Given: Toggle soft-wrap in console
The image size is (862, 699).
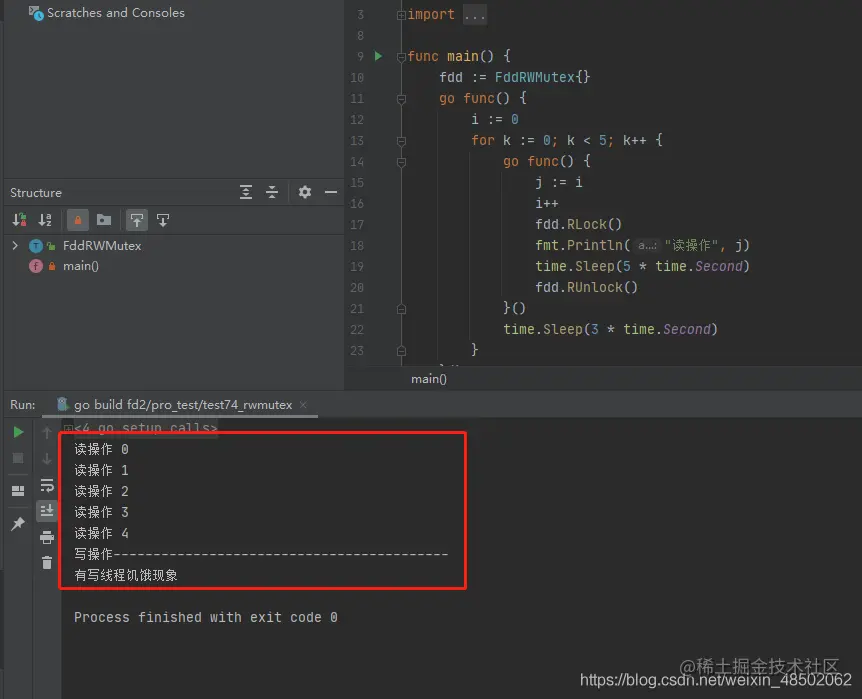Looking at the screenshot, I should pyautogui.click(x=47, y=485).
